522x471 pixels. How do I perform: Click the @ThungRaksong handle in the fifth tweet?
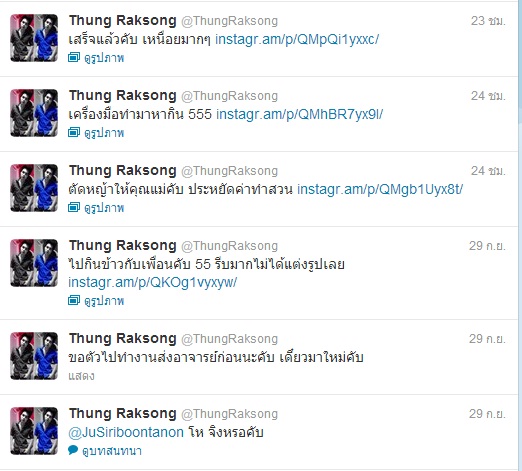click(229, 339)
